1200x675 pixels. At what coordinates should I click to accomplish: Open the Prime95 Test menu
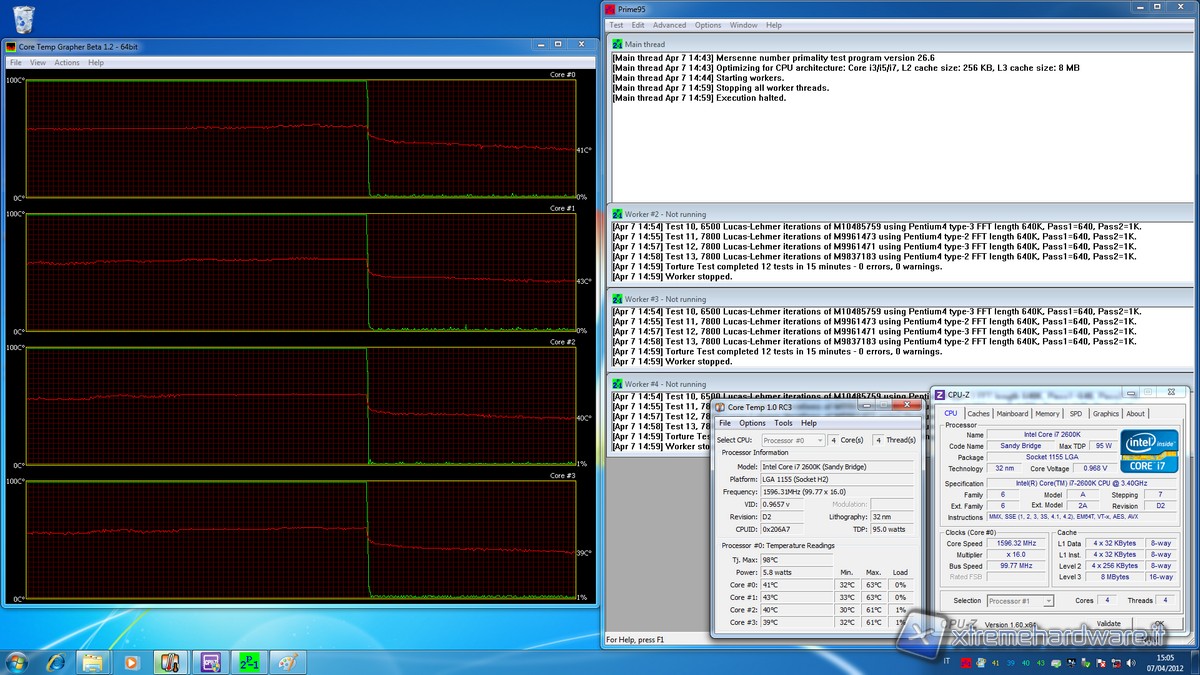point(616,25)
